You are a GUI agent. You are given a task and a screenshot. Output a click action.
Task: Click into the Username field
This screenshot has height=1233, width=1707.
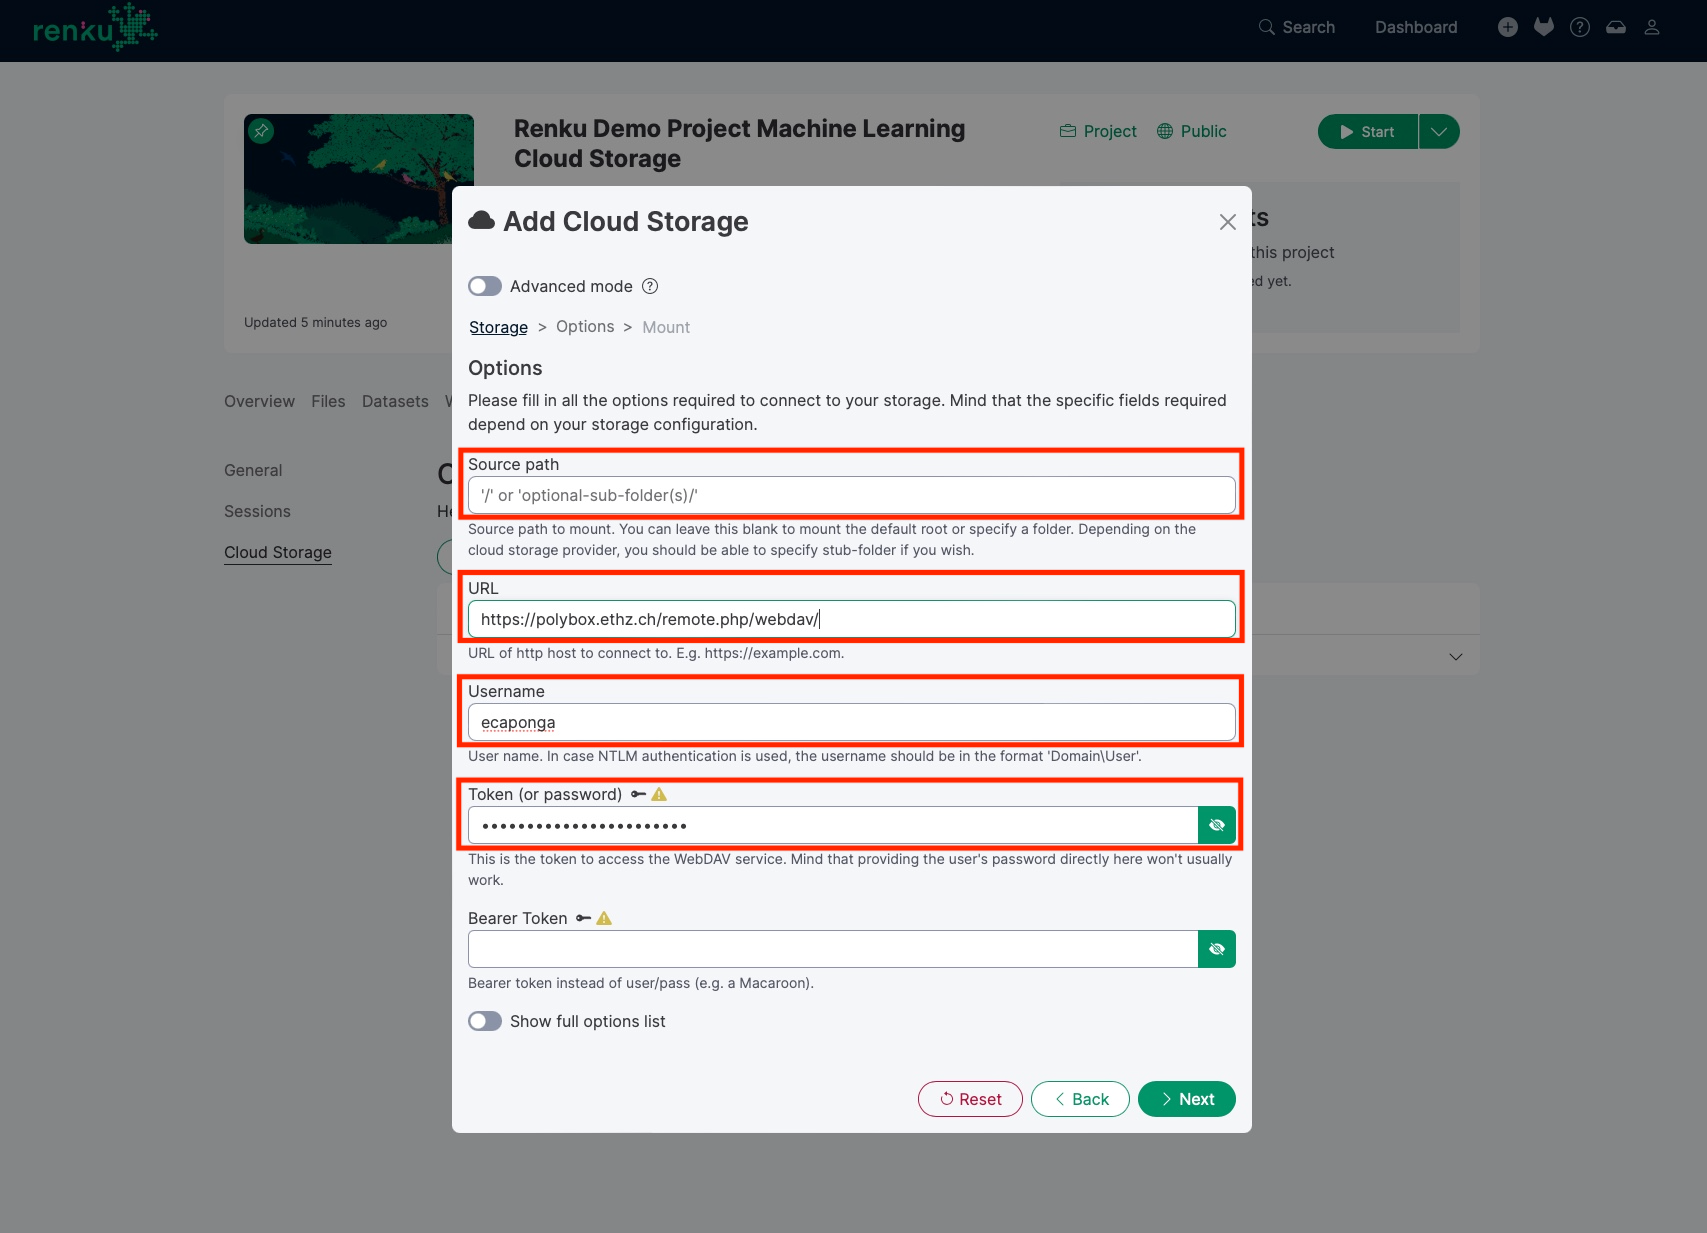click(852, 722)
